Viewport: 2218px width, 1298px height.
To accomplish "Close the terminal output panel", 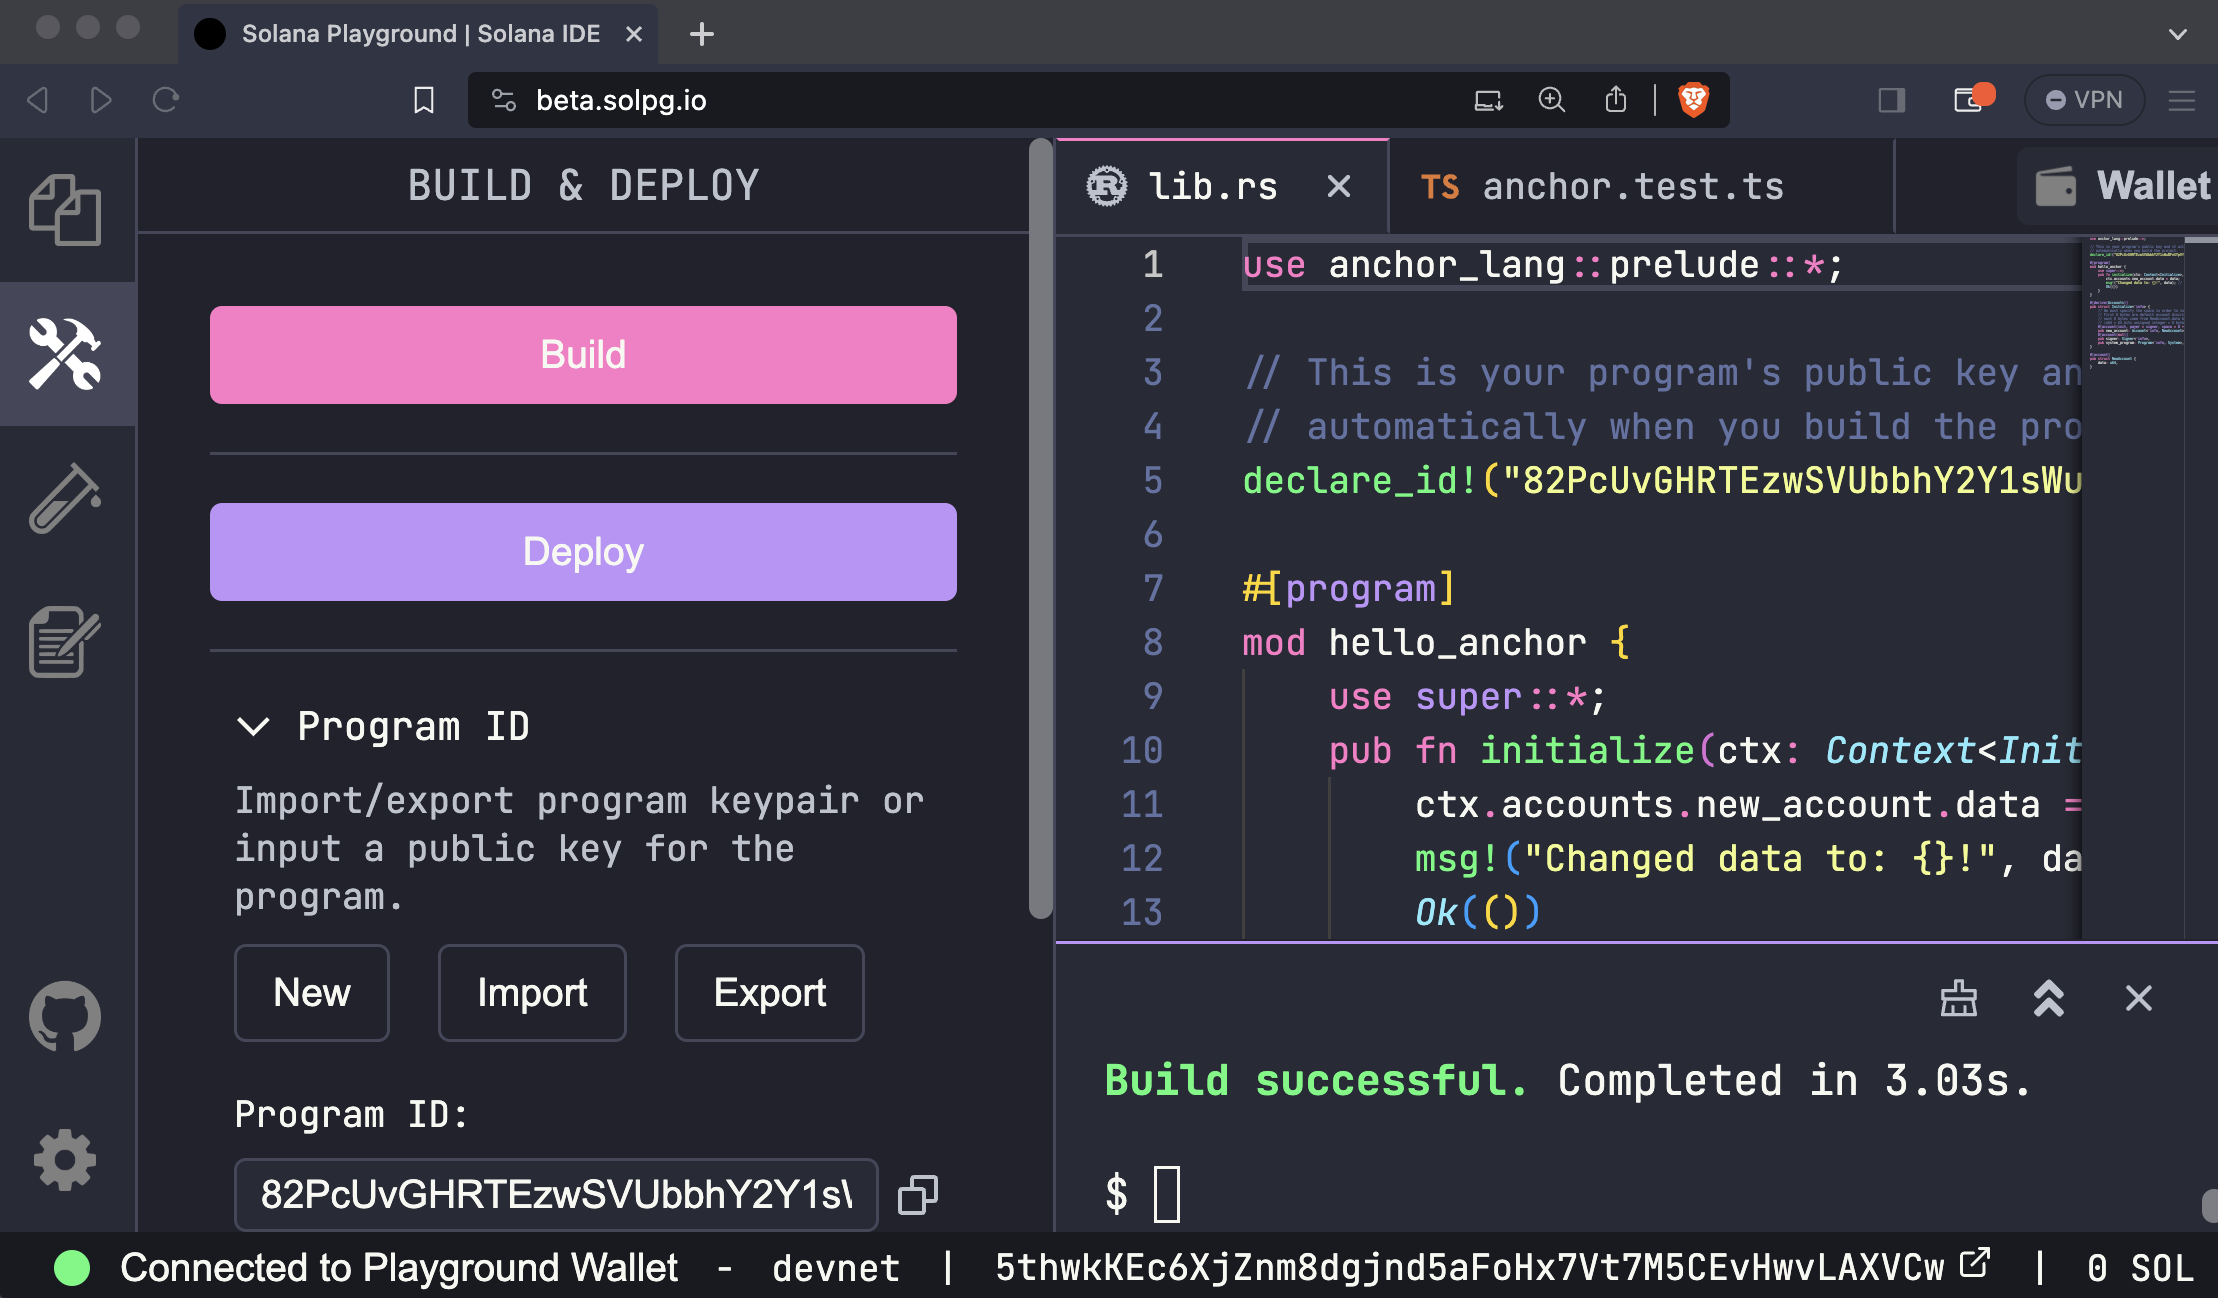I will [2138, 997].
